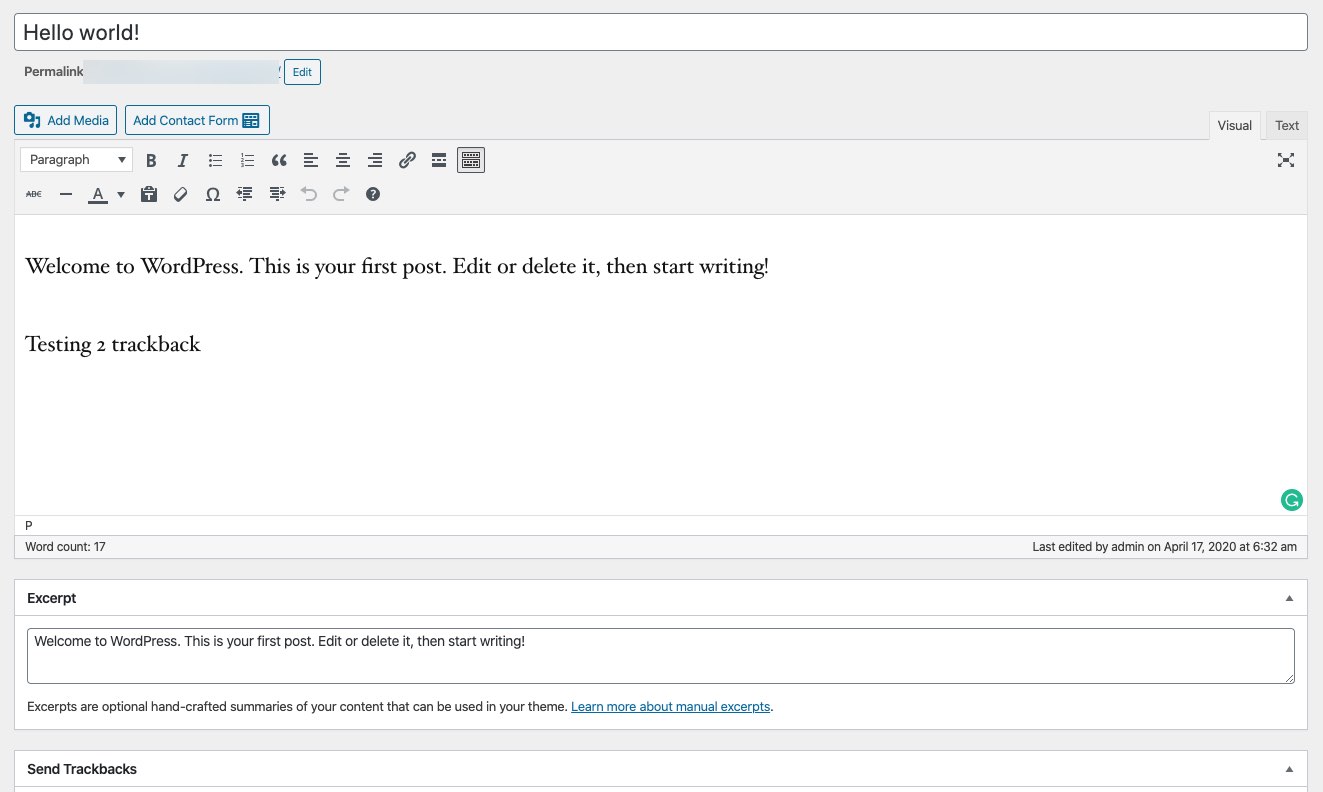Image resolution: width=1323 pixels, height=792 pixels.
Task: Open Learn more about manual excerpts link
Action: coord(670,706)
